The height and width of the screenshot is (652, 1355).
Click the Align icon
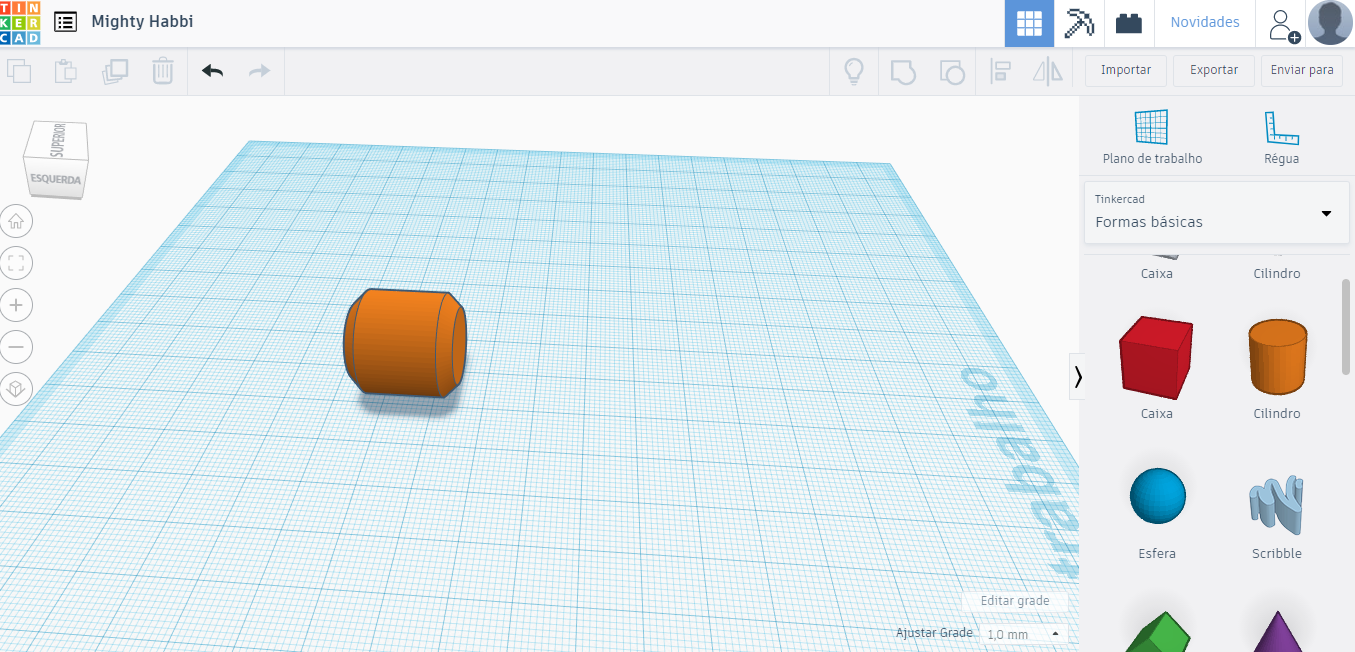1000,71
